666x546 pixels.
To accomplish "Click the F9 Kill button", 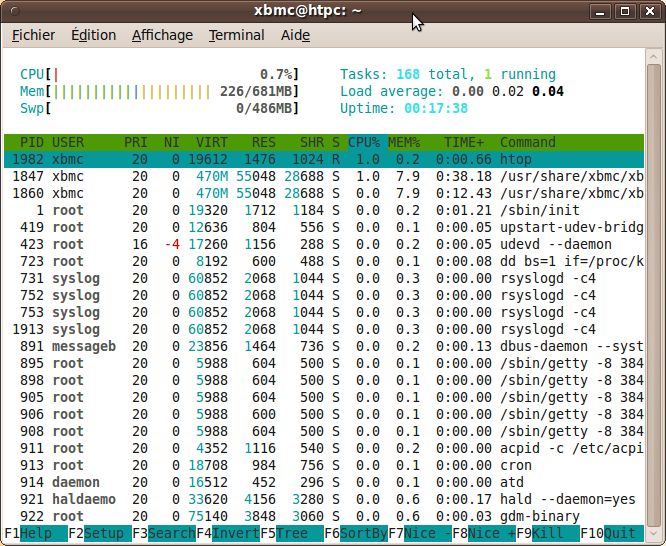I will pos(548,533).
